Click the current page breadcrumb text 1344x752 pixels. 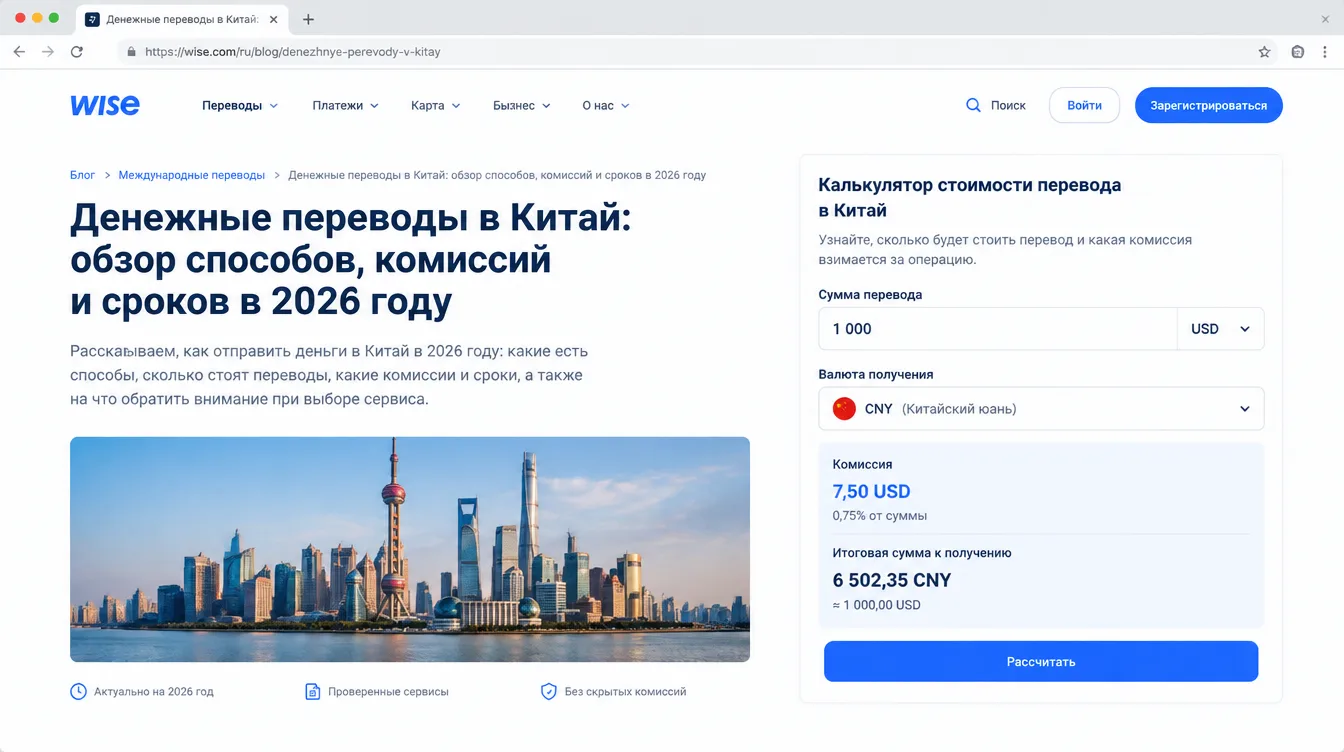point(497,175)
